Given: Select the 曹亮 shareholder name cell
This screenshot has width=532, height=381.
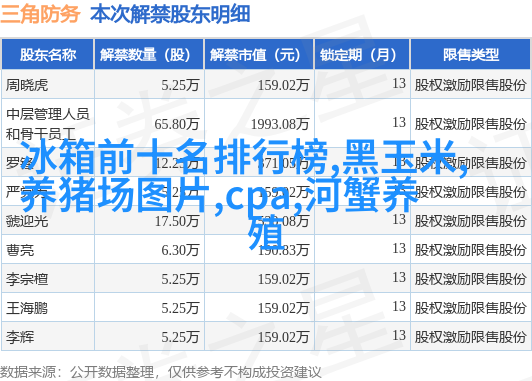Looking at the screenshot, I should click(x=20, y=250).
